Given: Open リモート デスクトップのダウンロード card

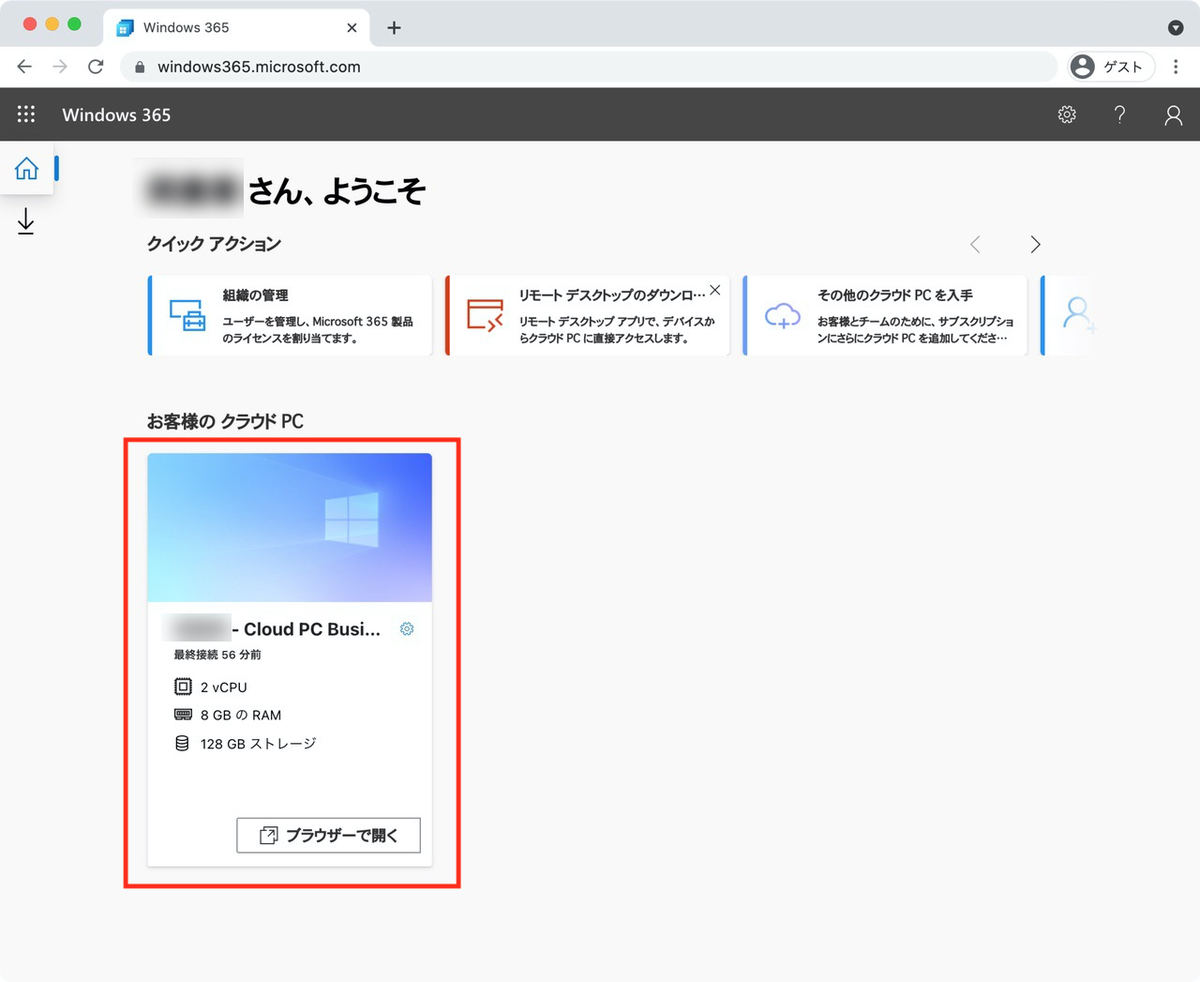Looking at the screenshot, I should coord(587,316).
